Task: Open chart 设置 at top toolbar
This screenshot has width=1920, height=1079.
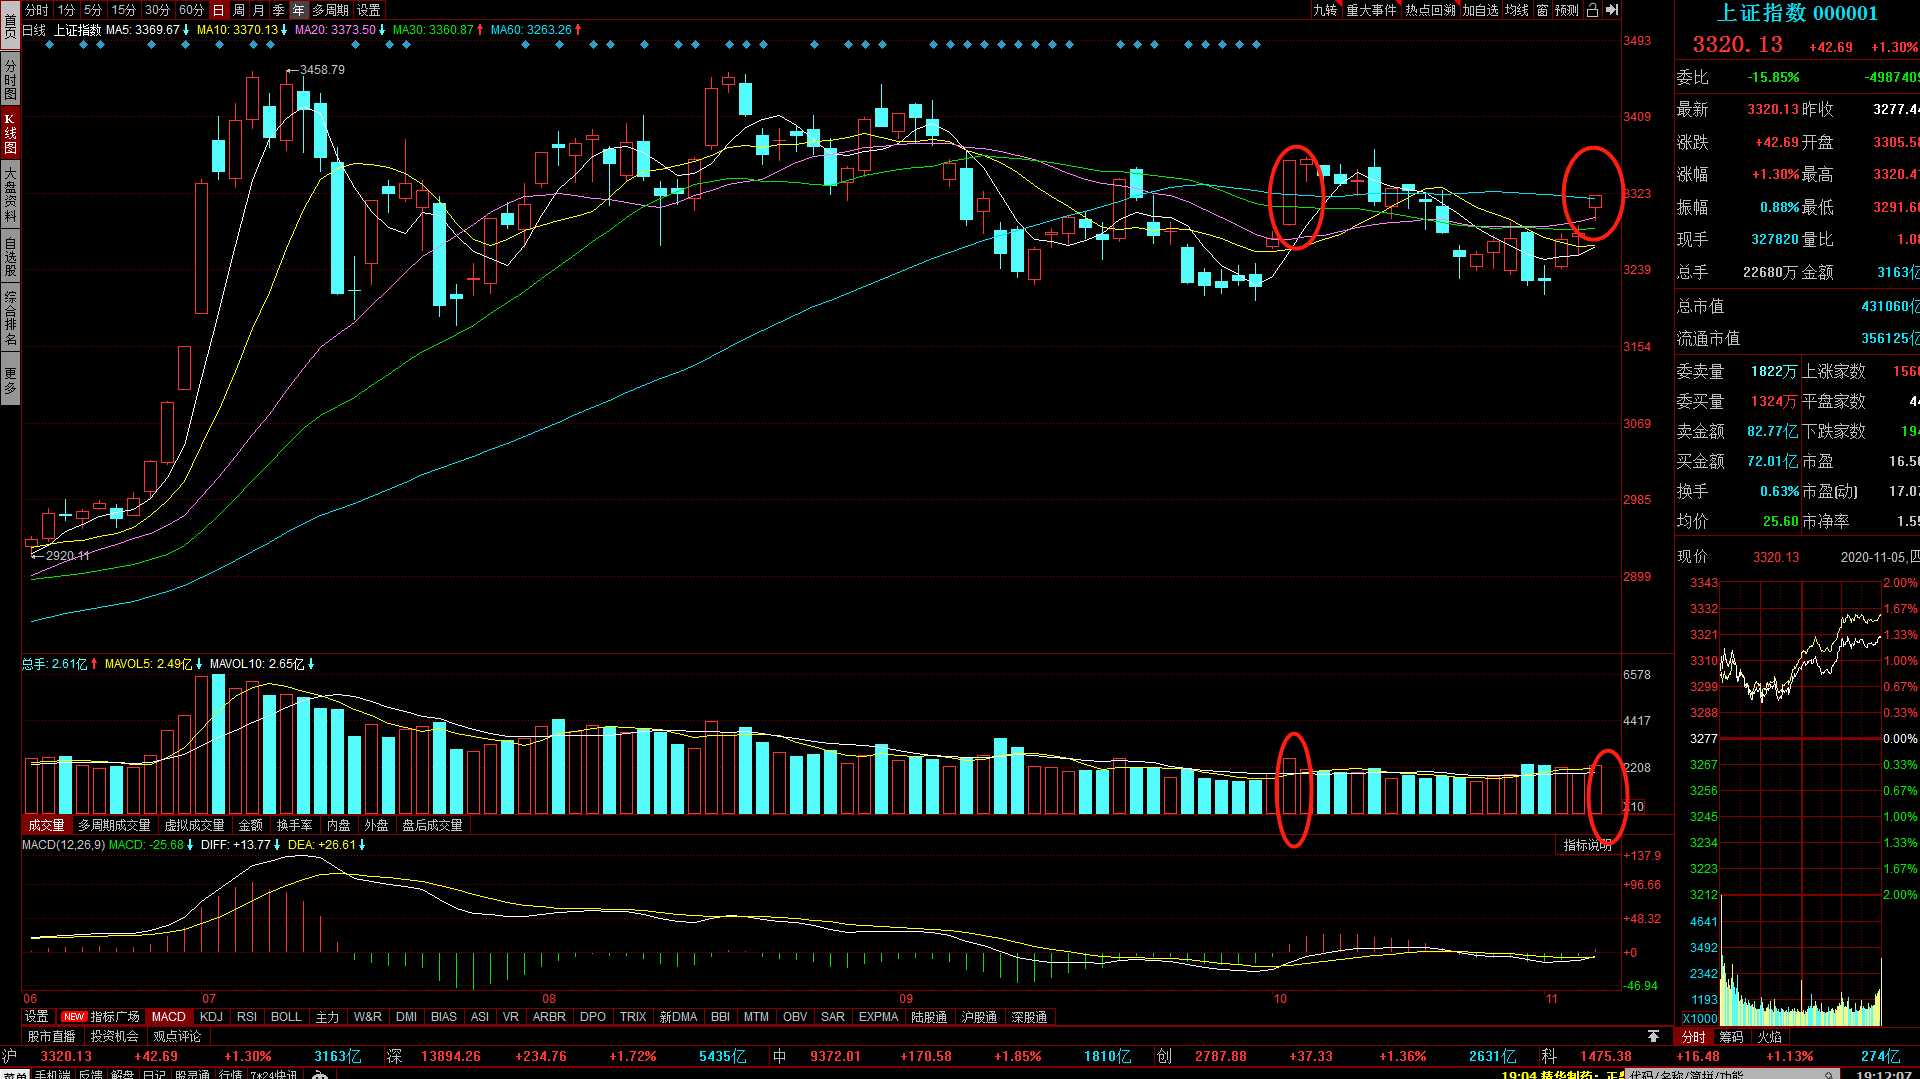Action: pyautogui.click(x=369, y=10)
